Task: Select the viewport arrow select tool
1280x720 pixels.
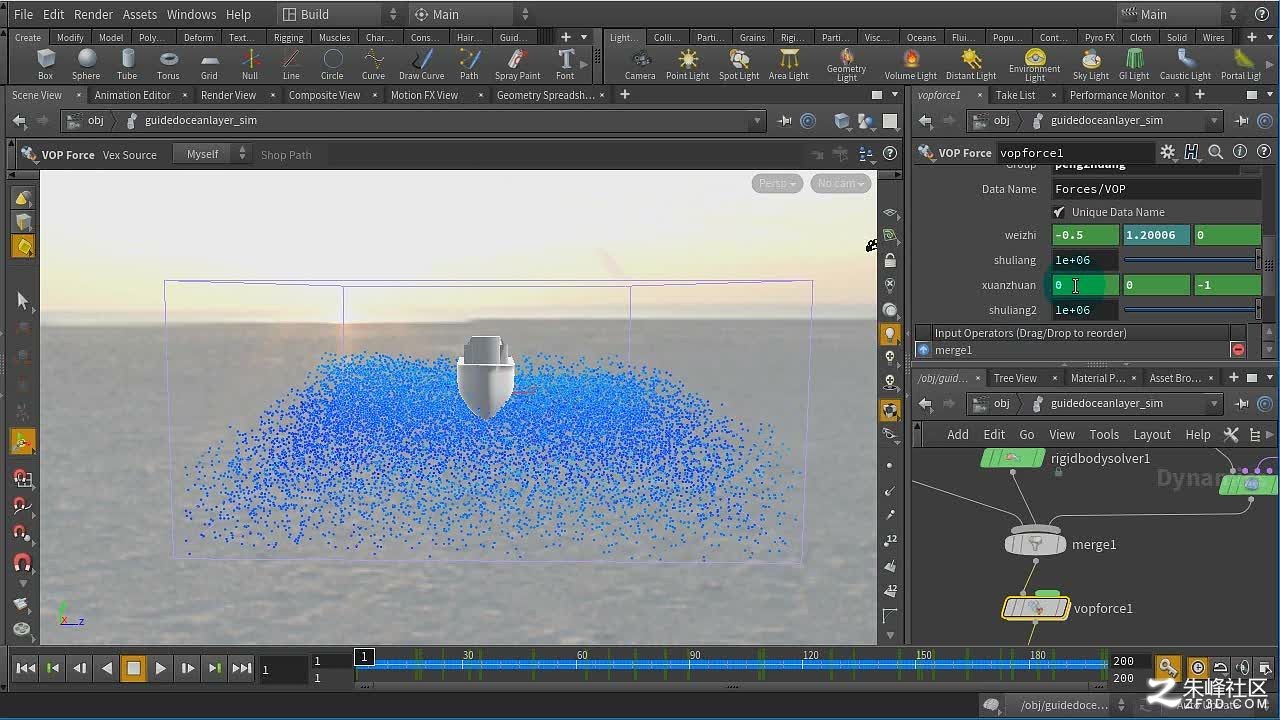Action: tap(22, 301)
